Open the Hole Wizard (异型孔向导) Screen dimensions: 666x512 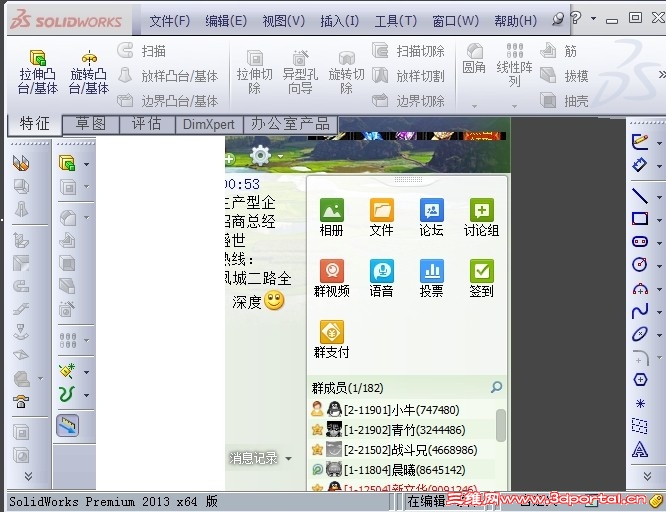(x=300, y=72)
